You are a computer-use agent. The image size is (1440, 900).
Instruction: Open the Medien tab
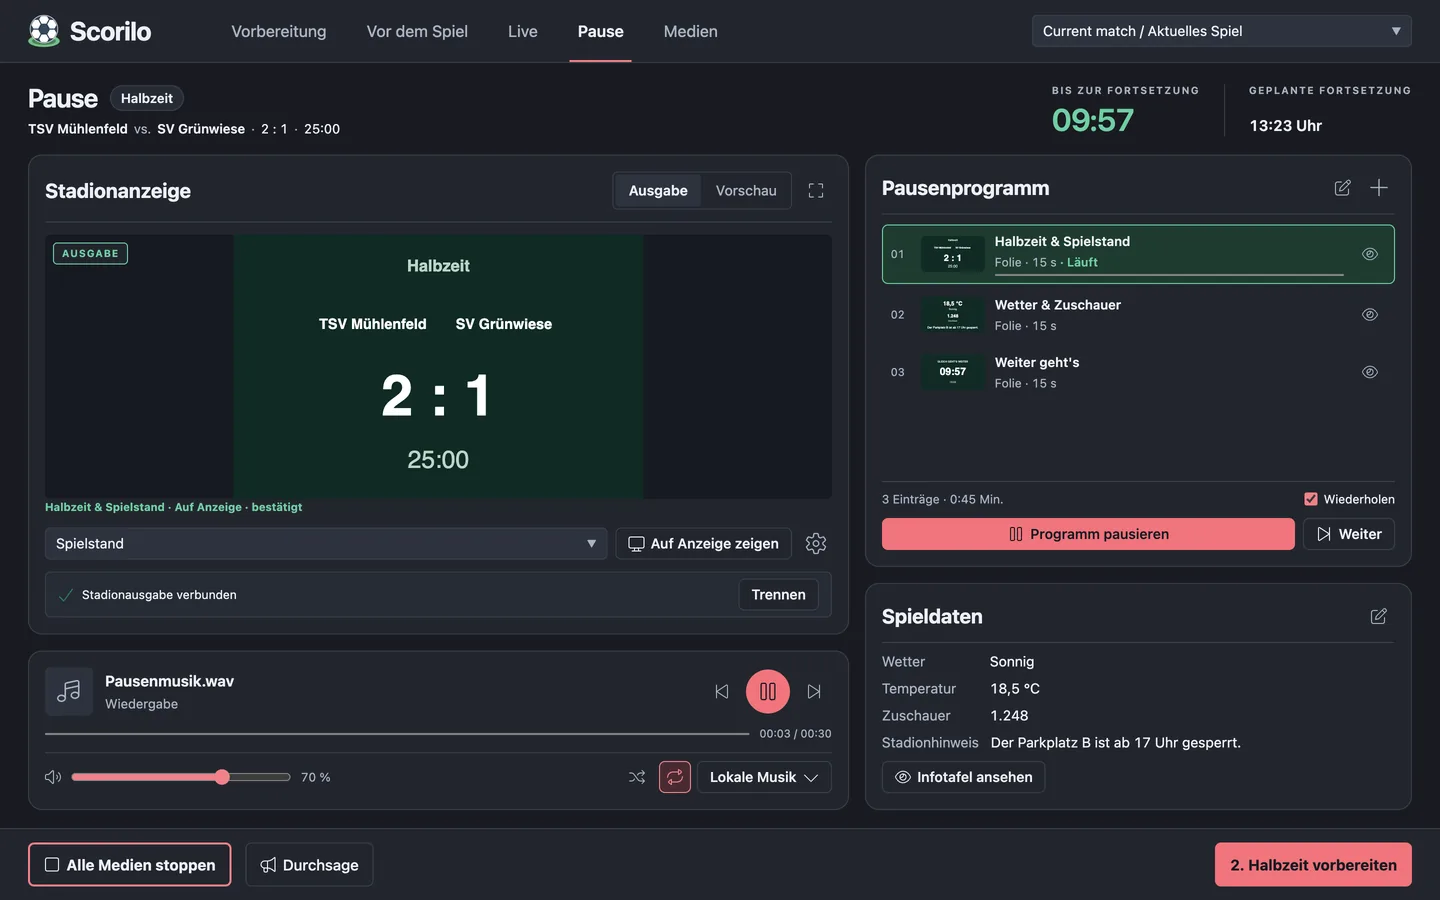point(691,31)
